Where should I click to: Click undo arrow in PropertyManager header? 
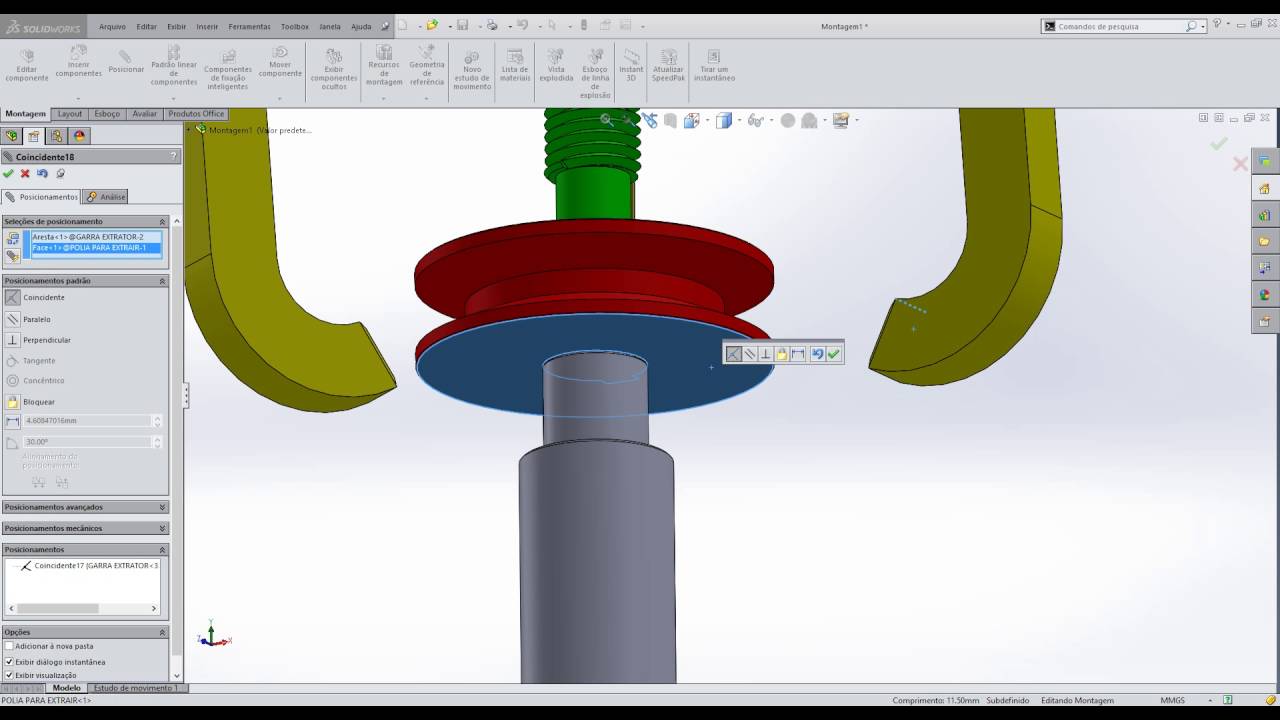[43, 174]
